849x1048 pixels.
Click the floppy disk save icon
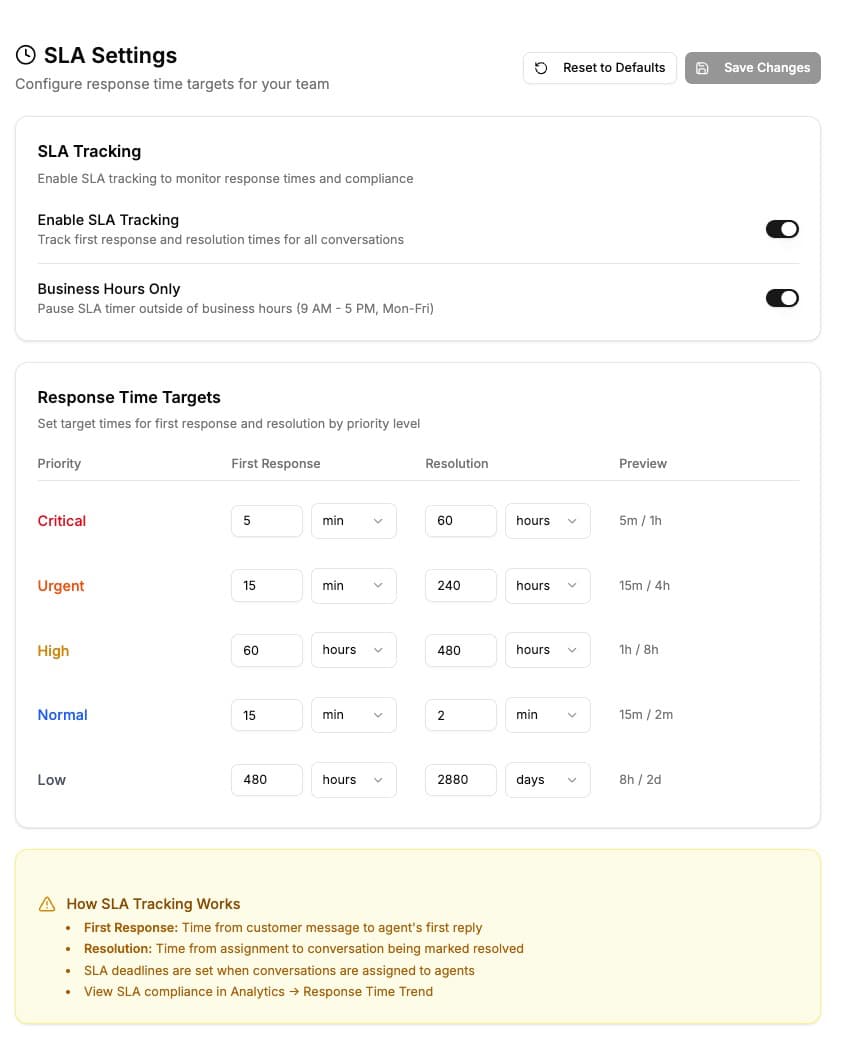coord(702,68)
